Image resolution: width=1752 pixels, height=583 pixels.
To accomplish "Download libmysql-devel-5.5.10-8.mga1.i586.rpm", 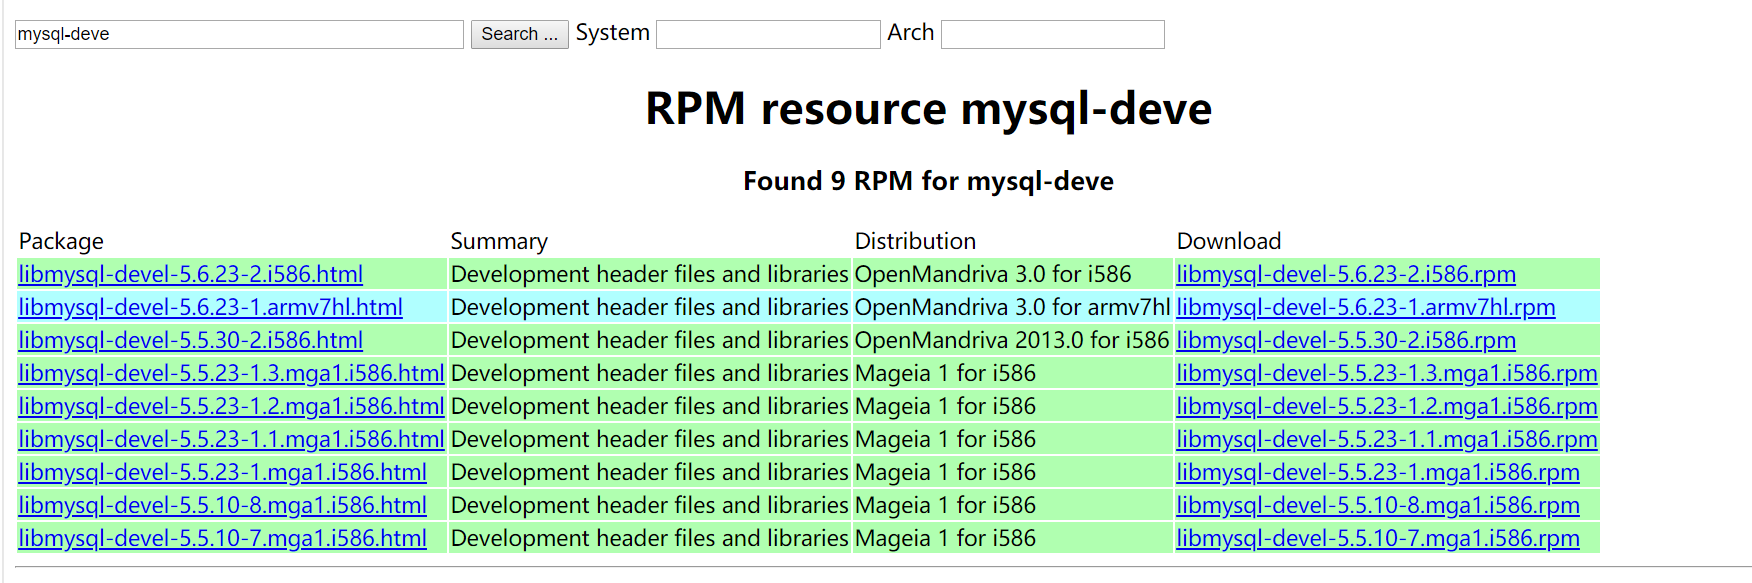I will tap(1378, 505).
